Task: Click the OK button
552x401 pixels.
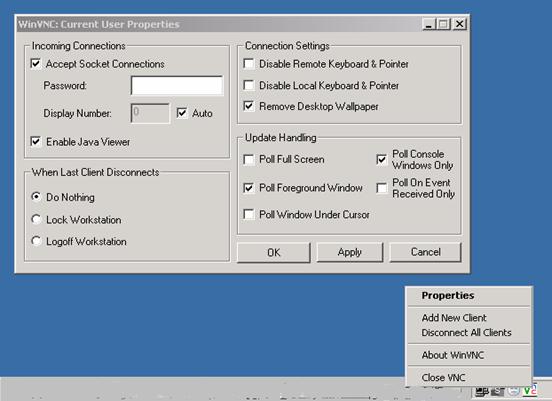Action: [274, 252]
